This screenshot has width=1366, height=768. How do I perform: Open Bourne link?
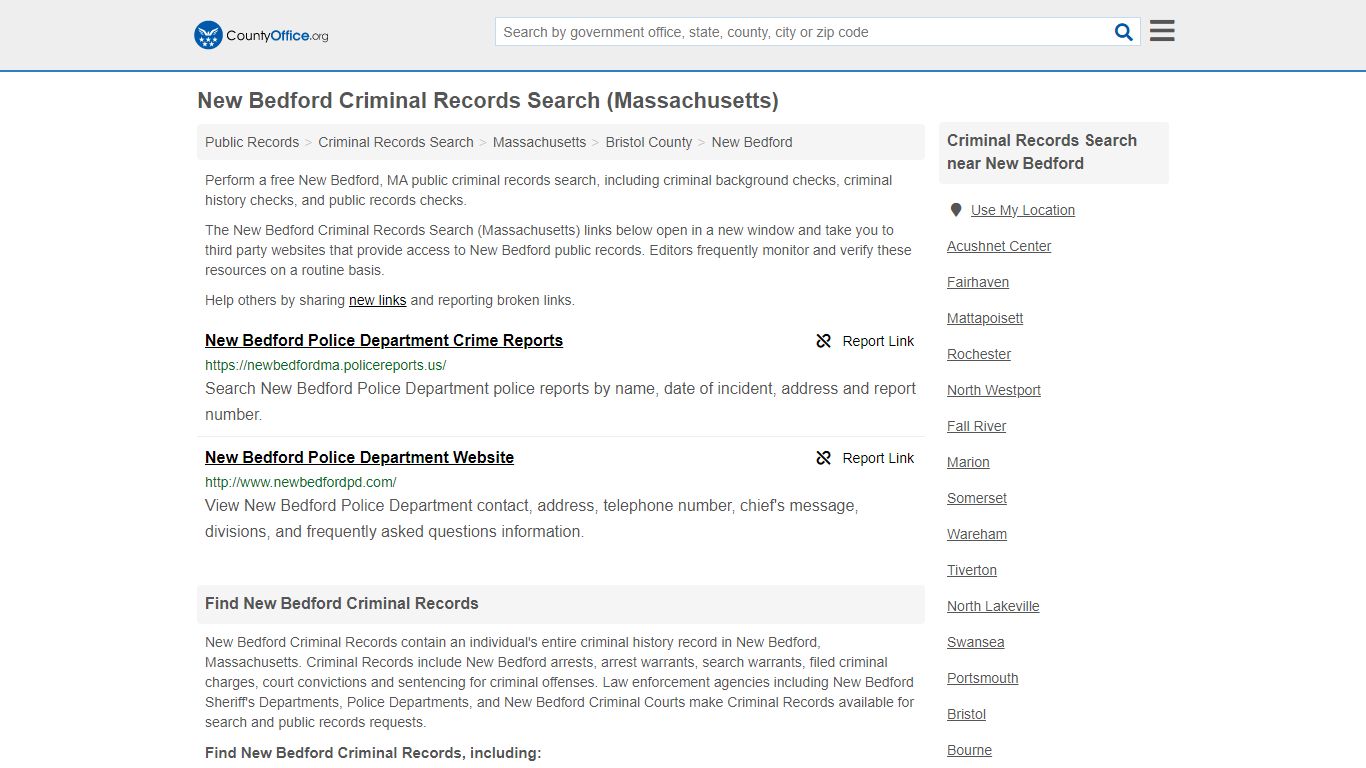coord(970,750)
